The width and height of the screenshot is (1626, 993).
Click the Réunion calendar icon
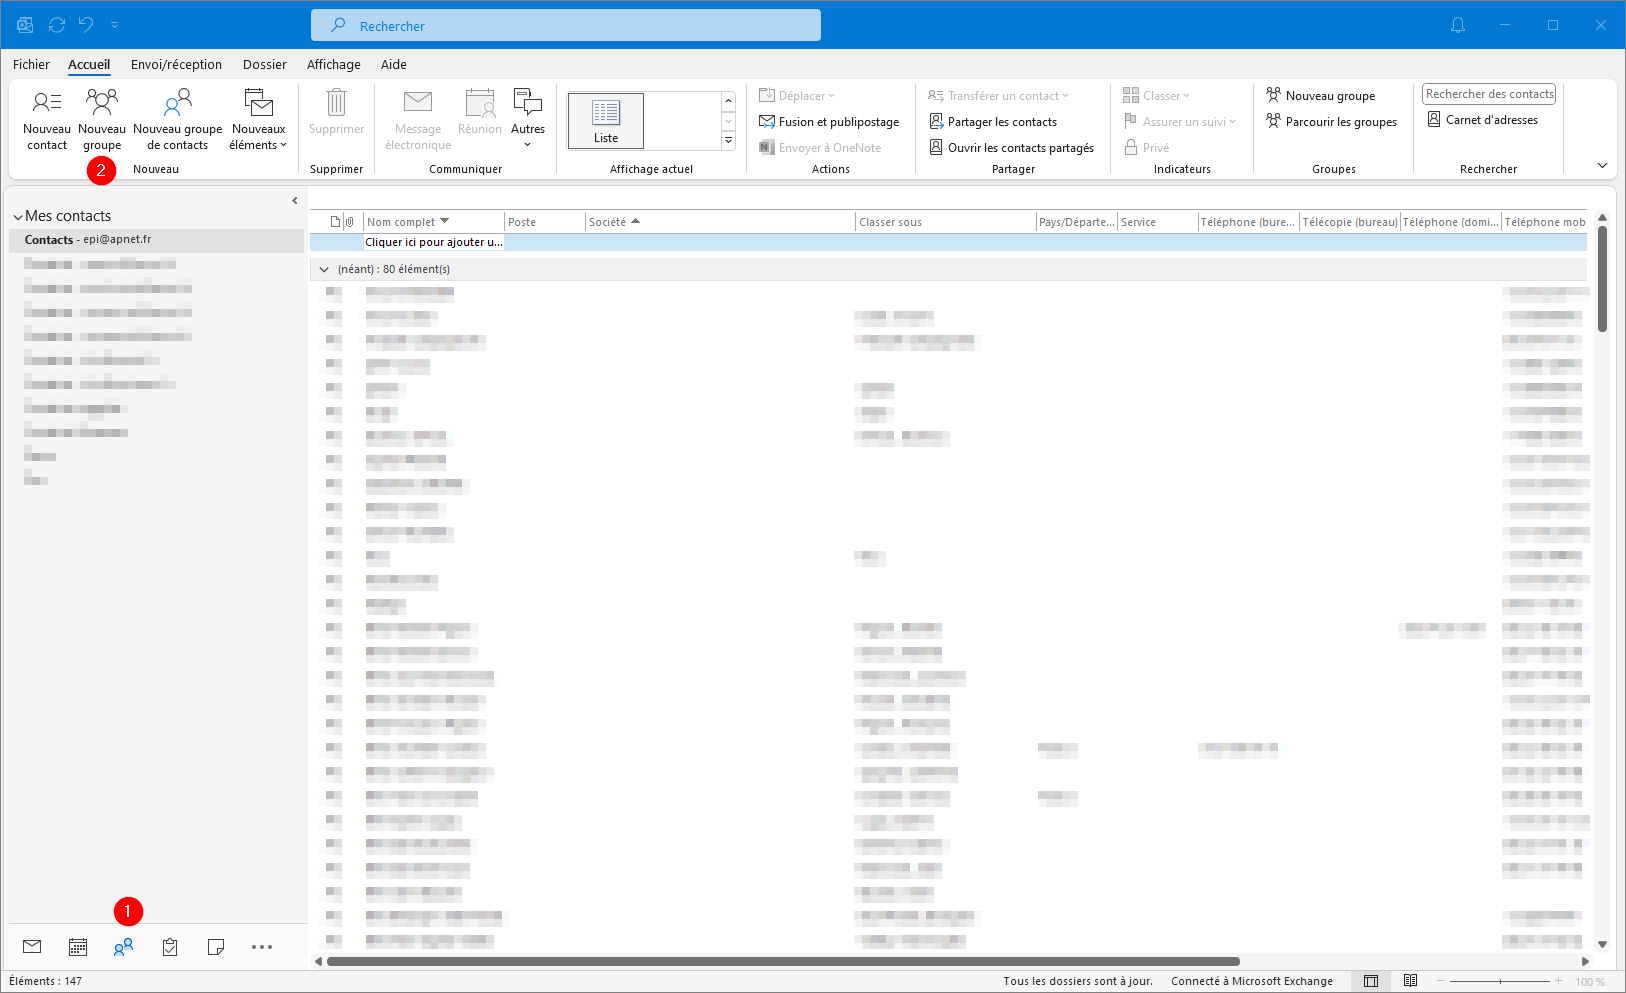point(480,102)
